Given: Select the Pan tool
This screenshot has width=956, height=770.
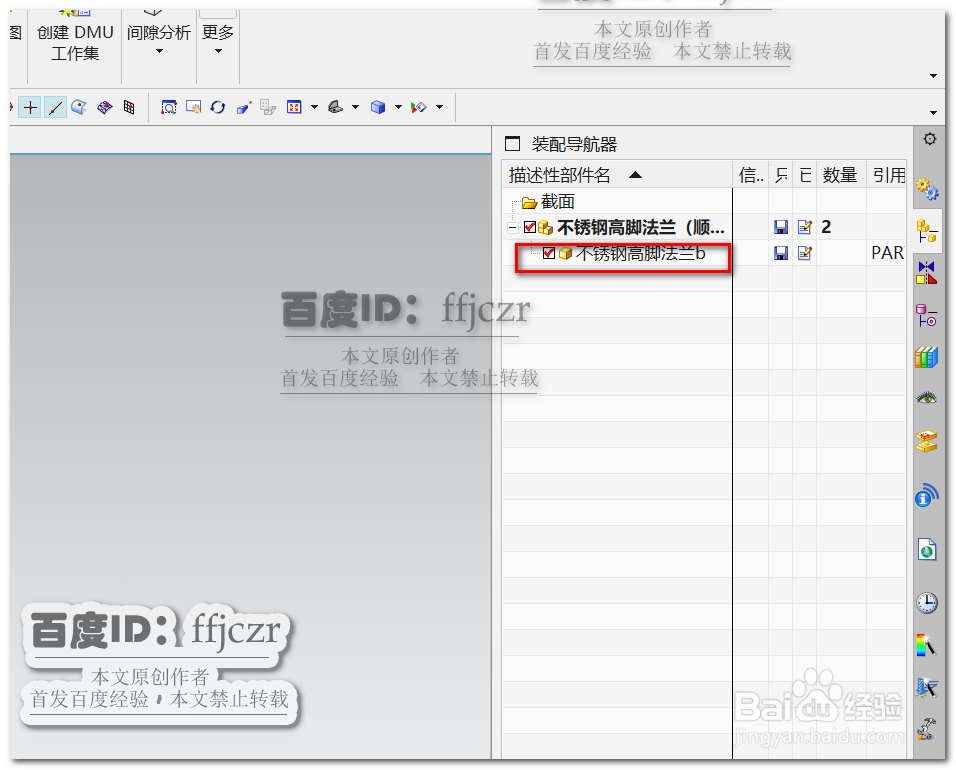Looking at the screenshot, I should 193,107.
